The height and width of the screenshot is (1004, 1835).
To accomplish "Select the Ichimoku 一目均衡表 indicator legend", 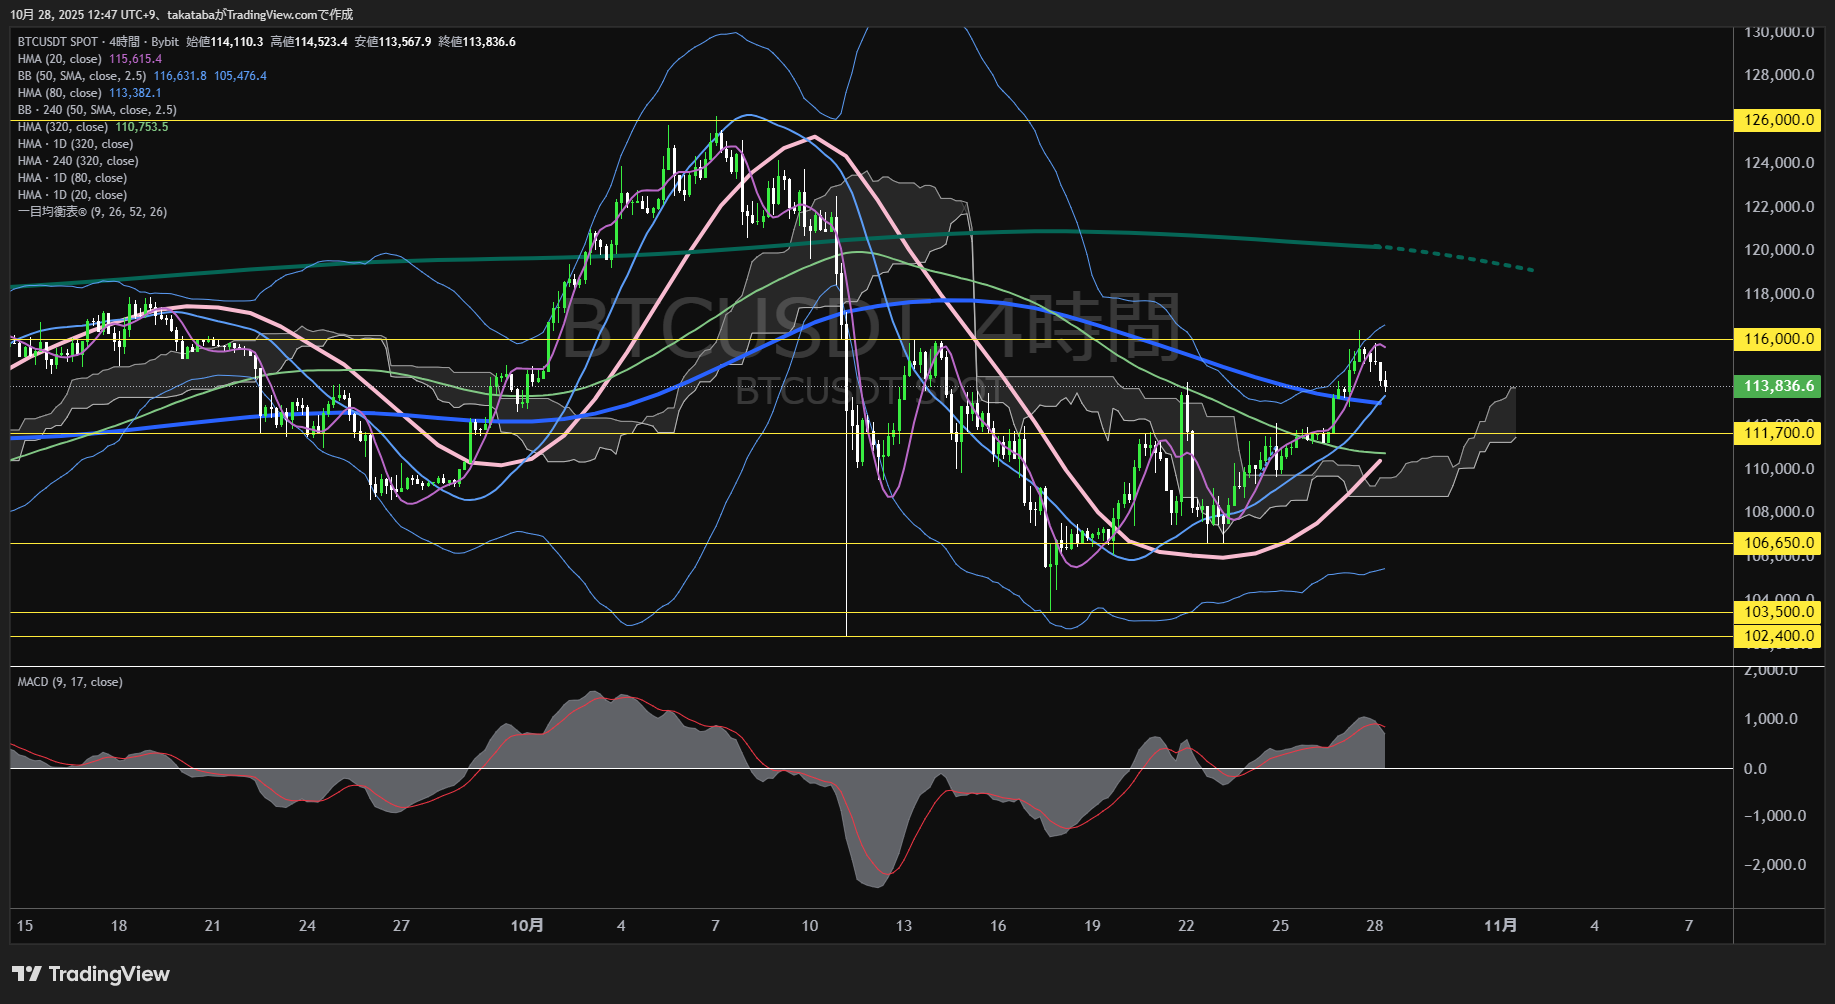I will (x=92, y=212).
